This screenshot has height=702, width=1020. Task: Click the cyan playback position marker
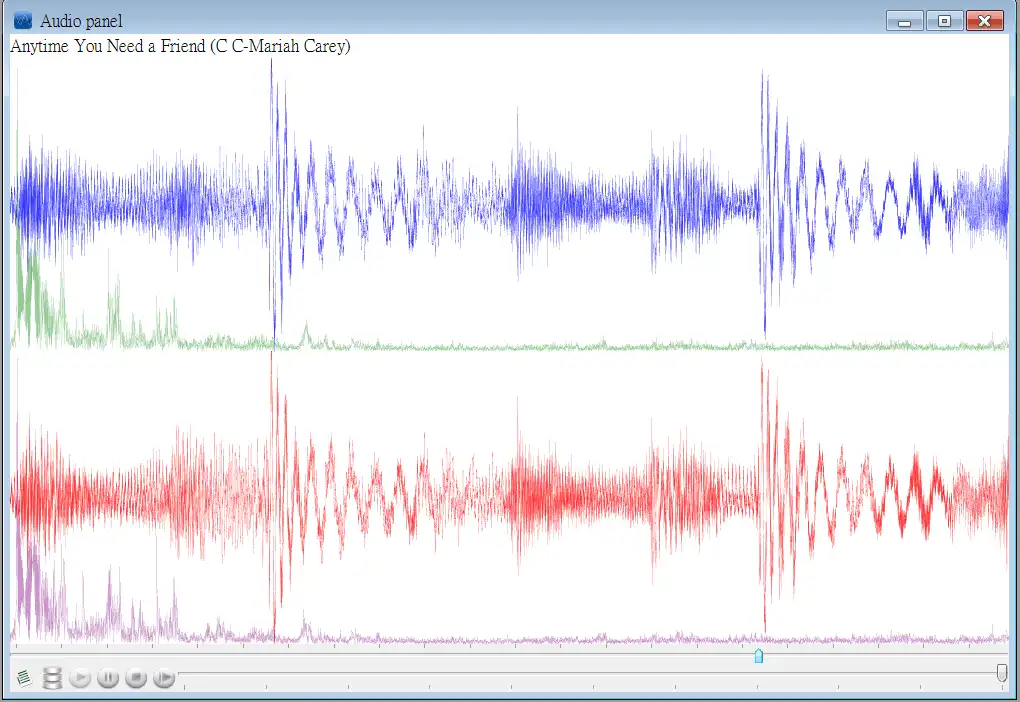pos(758,656)
